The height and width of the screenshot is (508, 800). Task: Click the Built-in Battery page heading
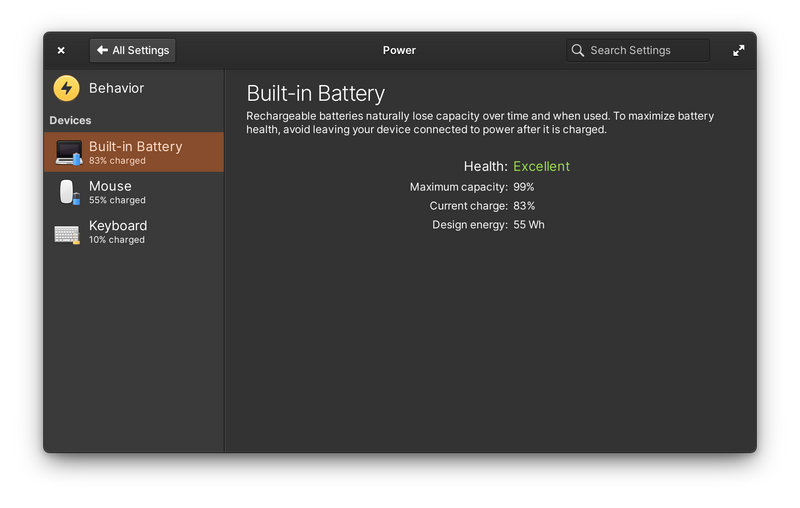[x=316, y=94]
